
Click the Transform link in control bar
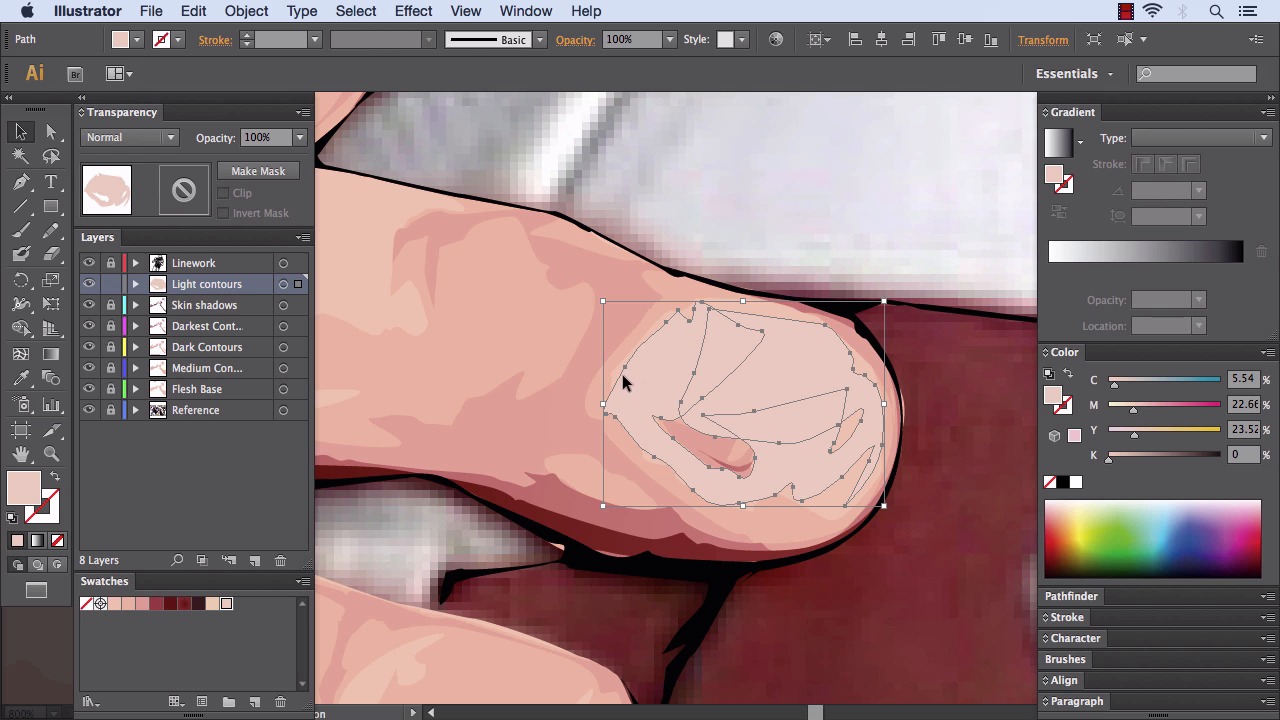click(x=1043, y=40)
